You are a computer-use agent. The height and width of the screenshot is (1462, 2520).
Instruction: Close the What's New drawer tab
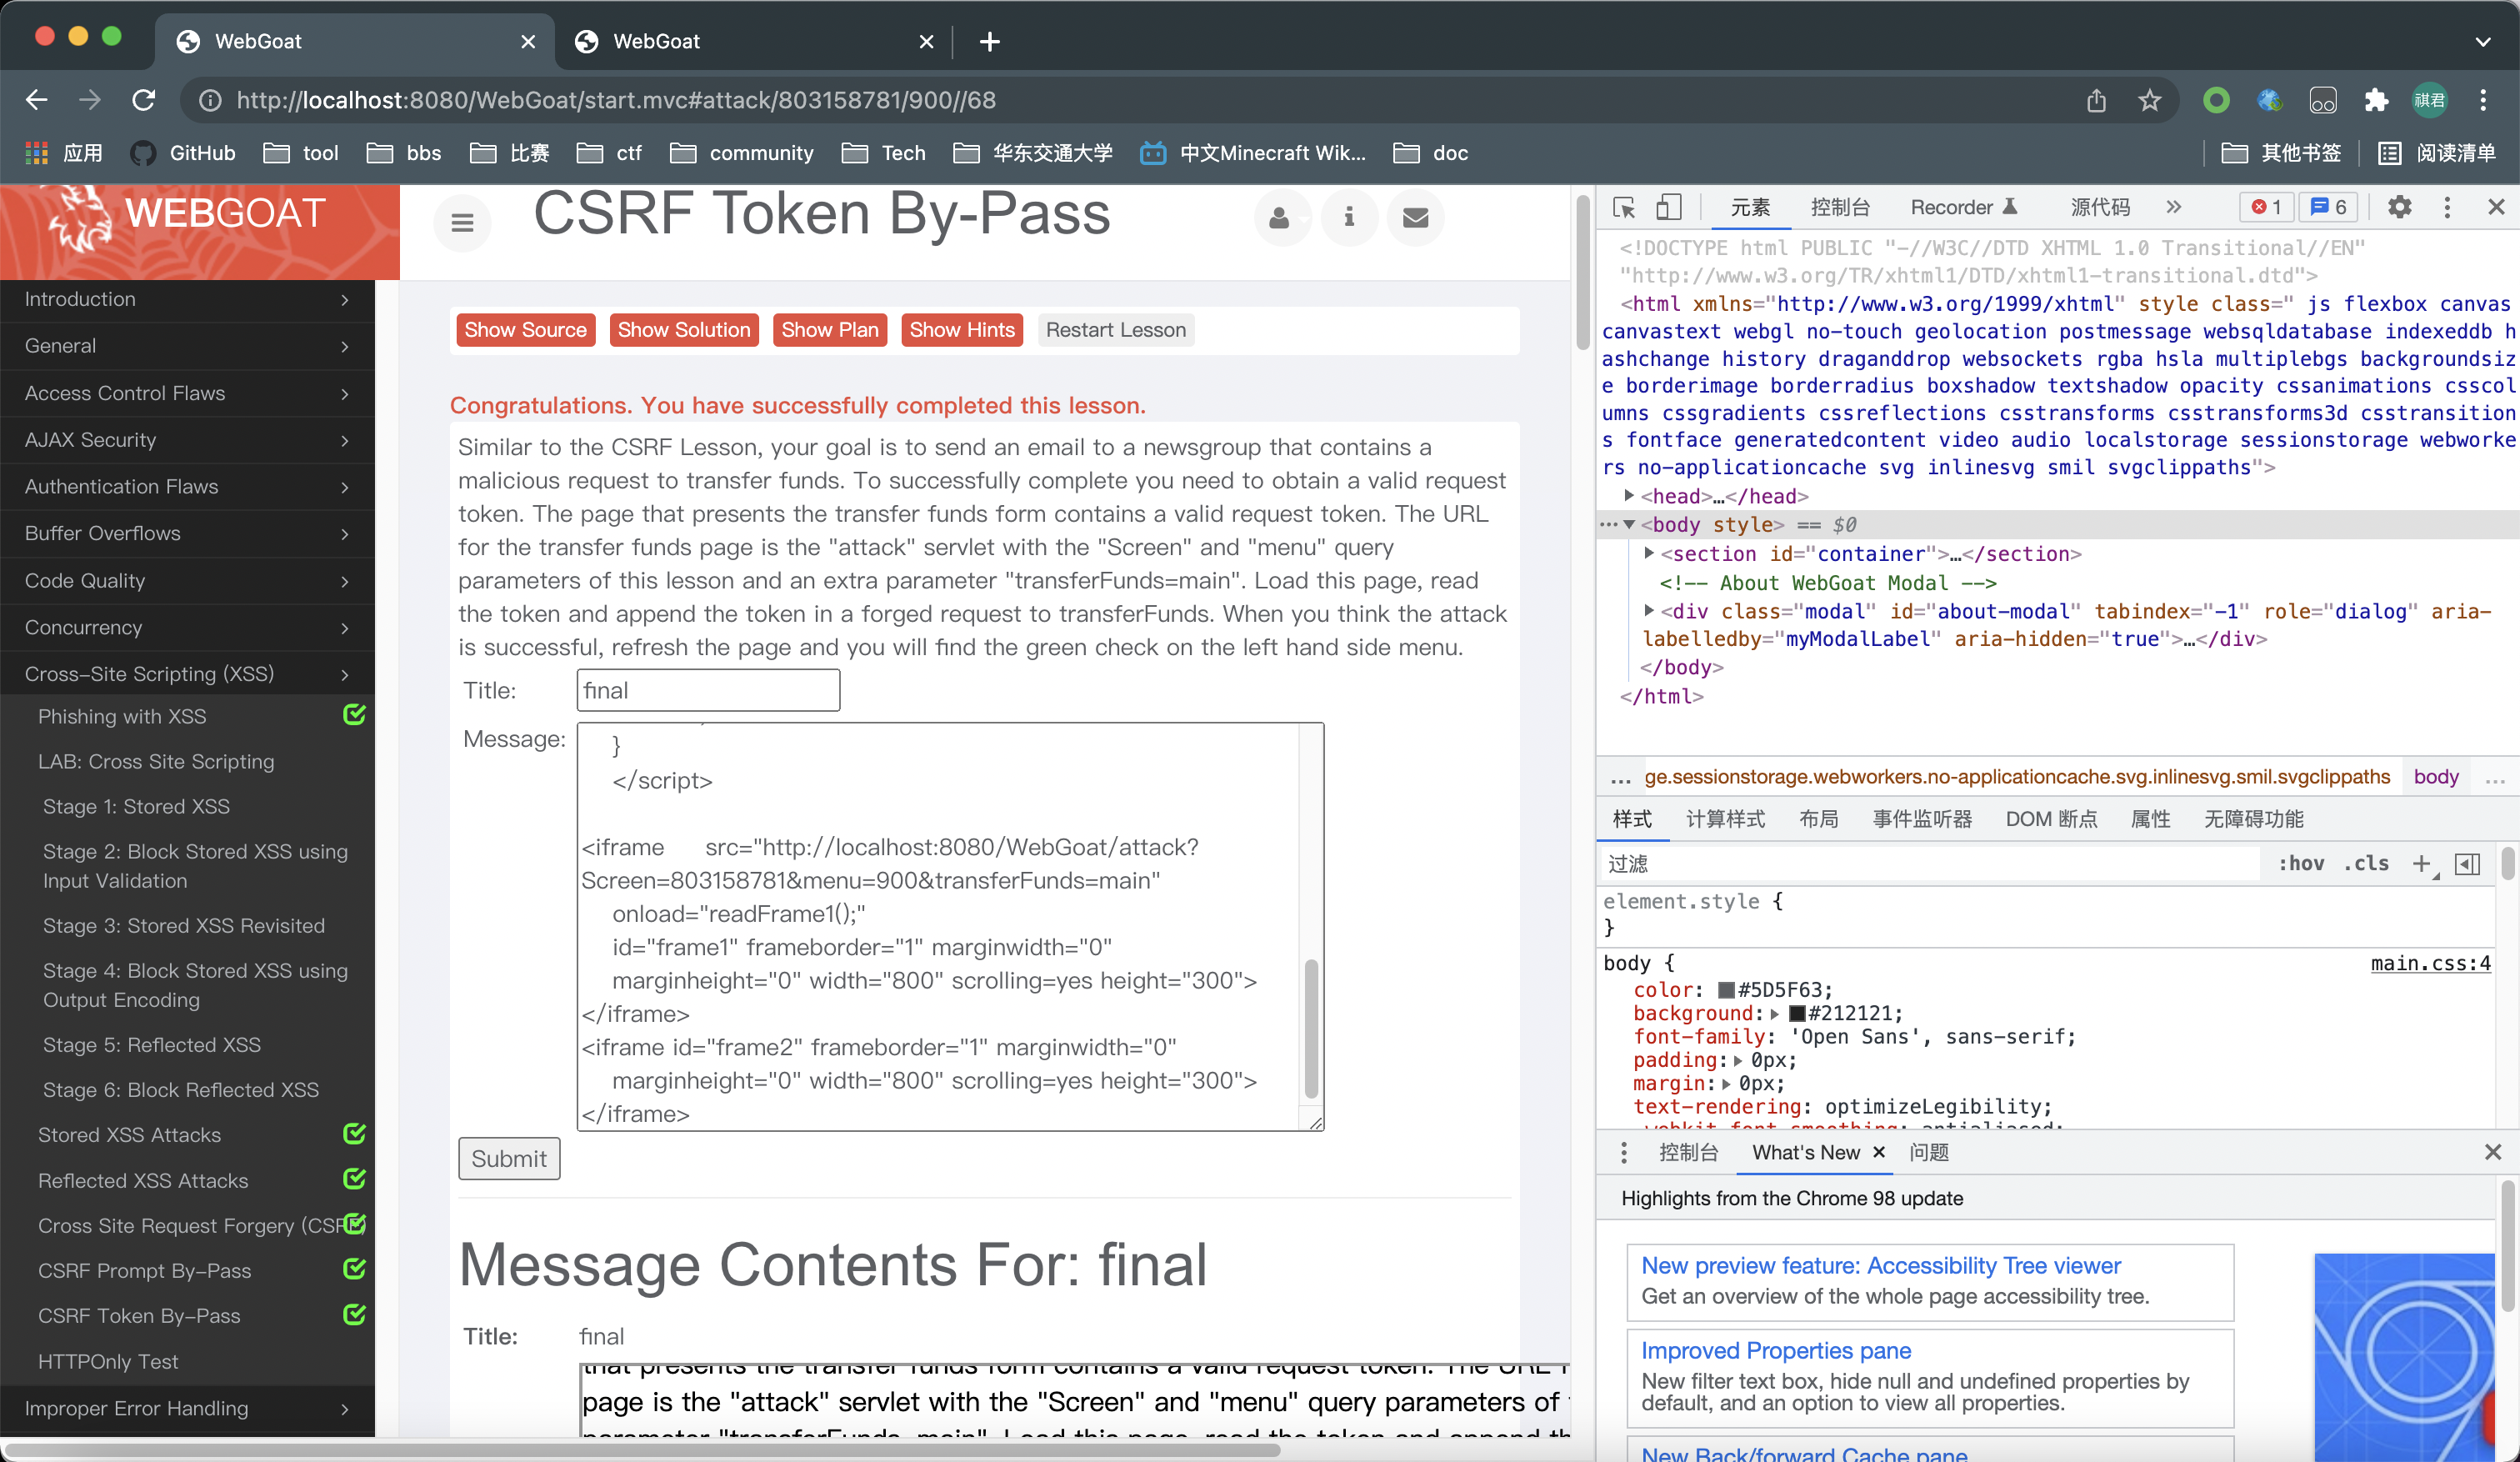1879,1152
